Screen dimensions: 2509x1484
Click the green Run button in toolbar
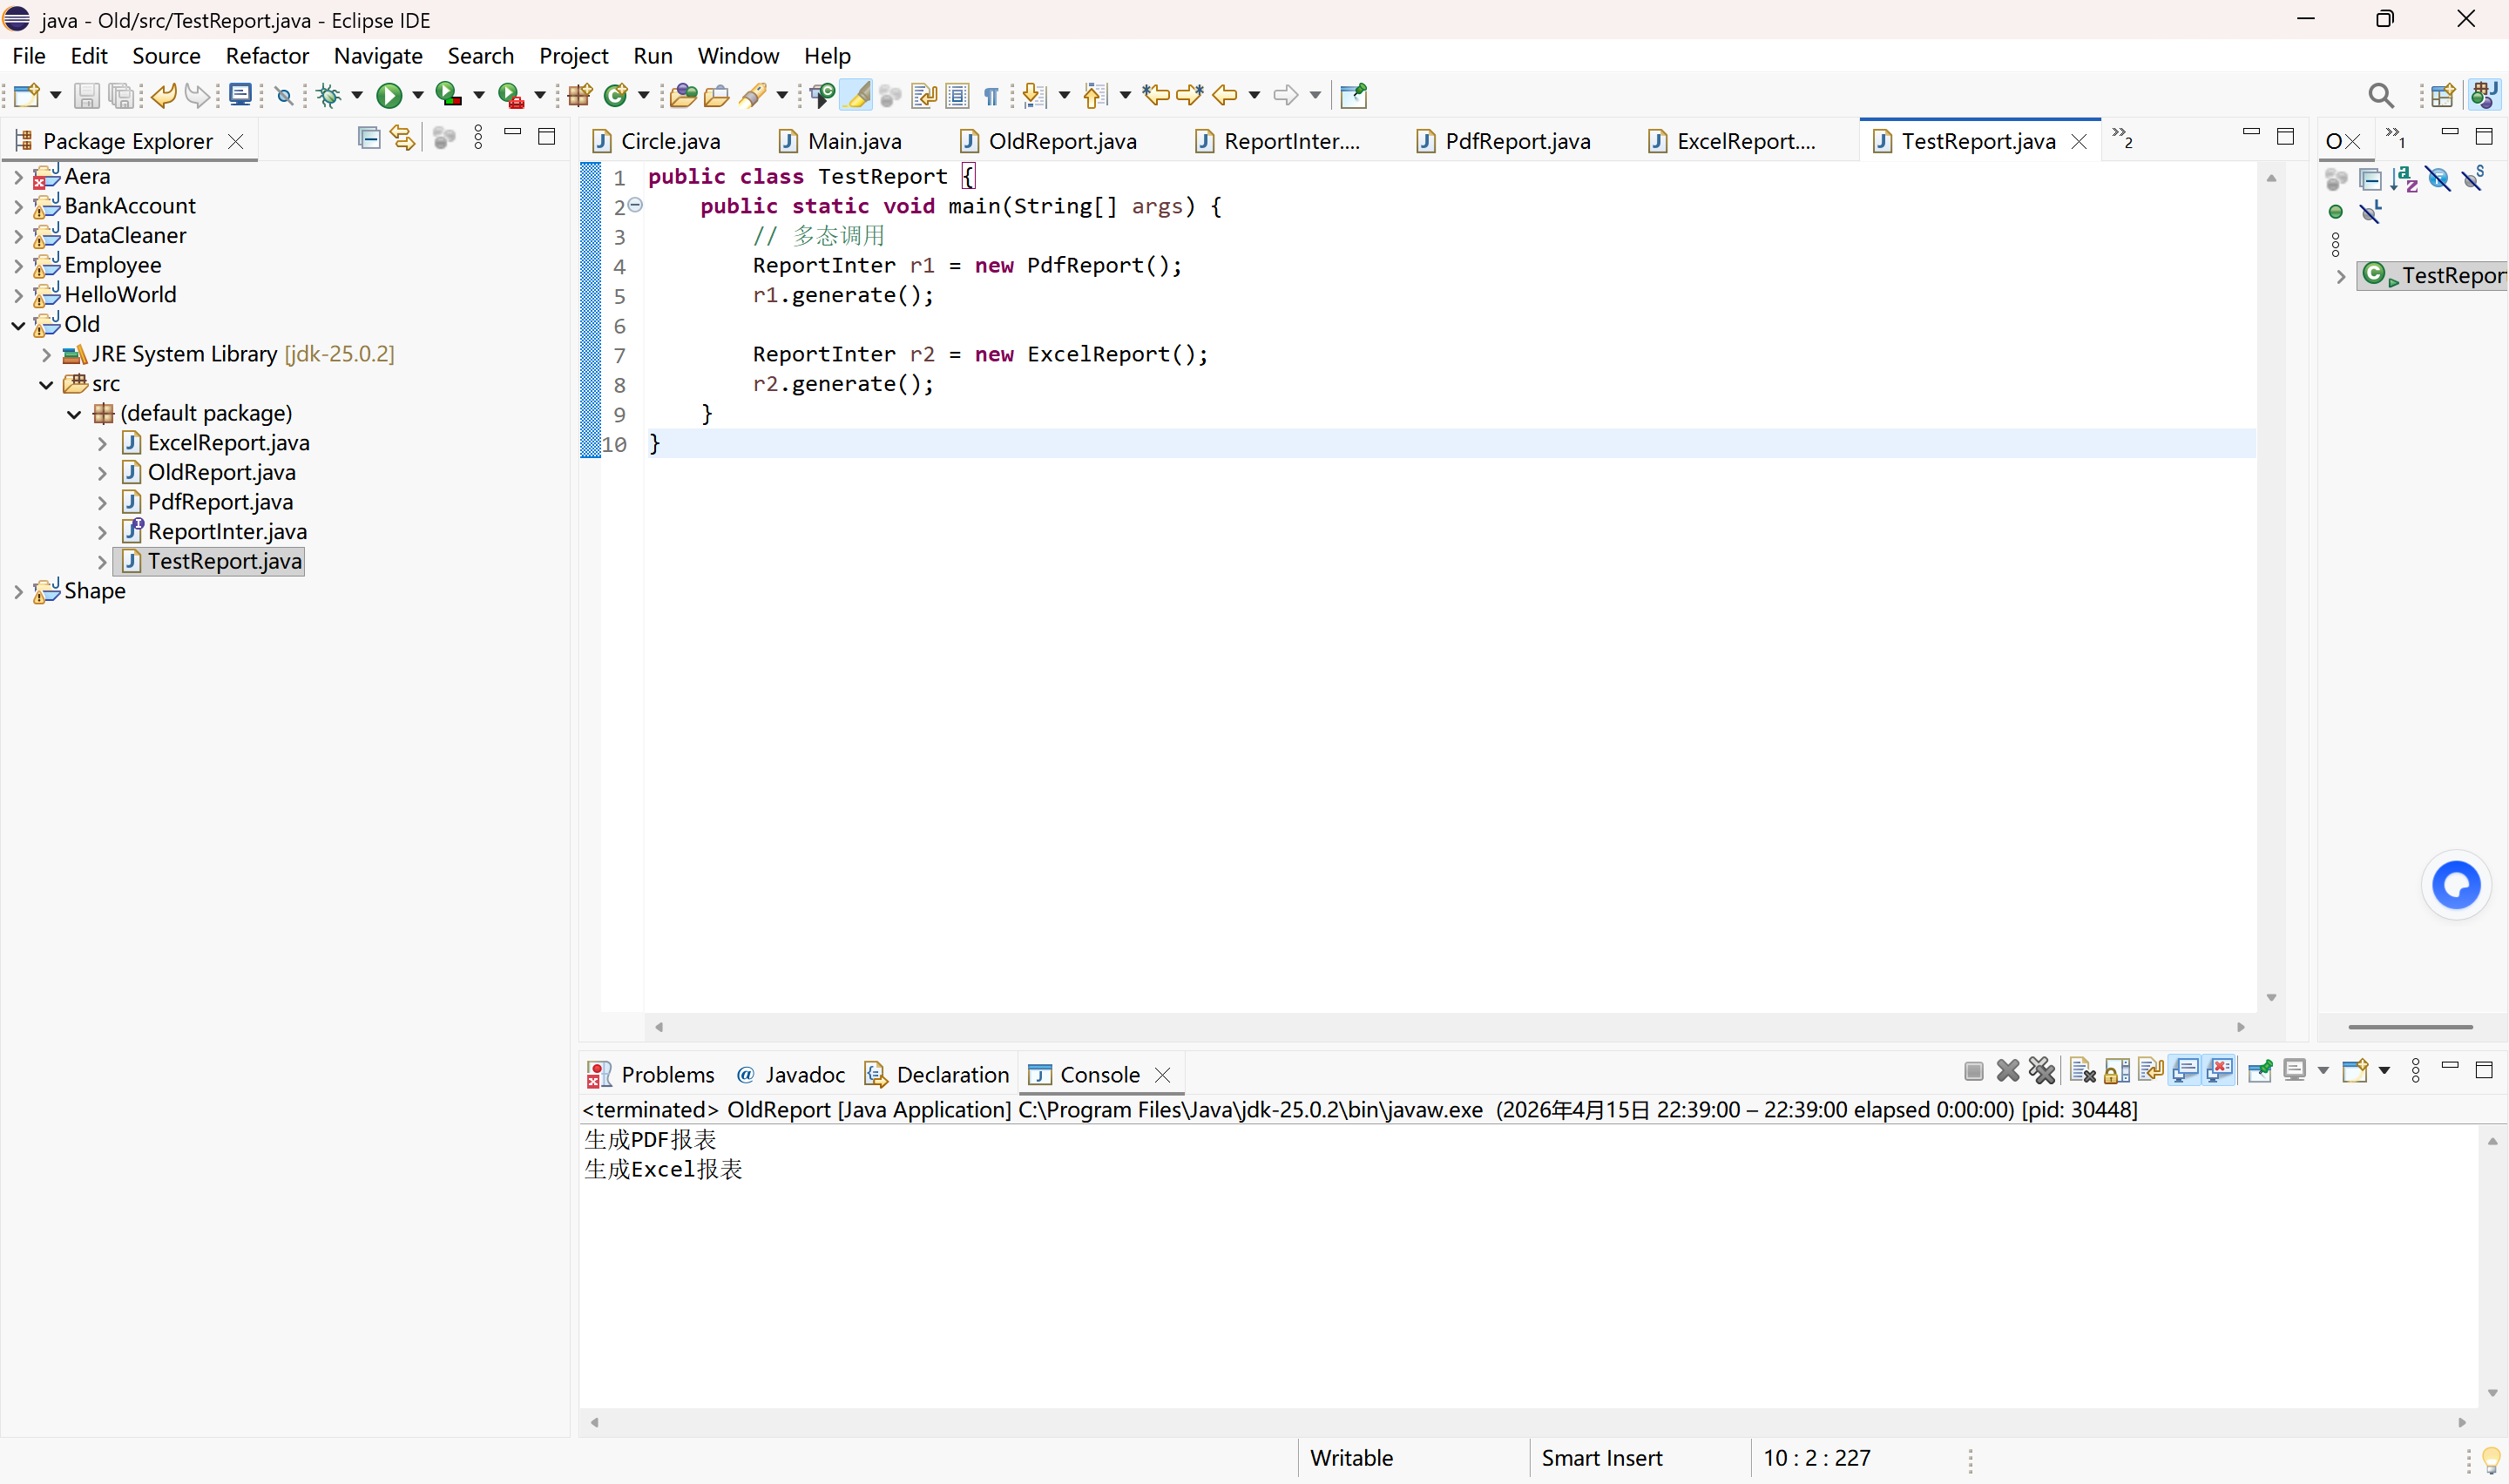(x=388, y=96)
